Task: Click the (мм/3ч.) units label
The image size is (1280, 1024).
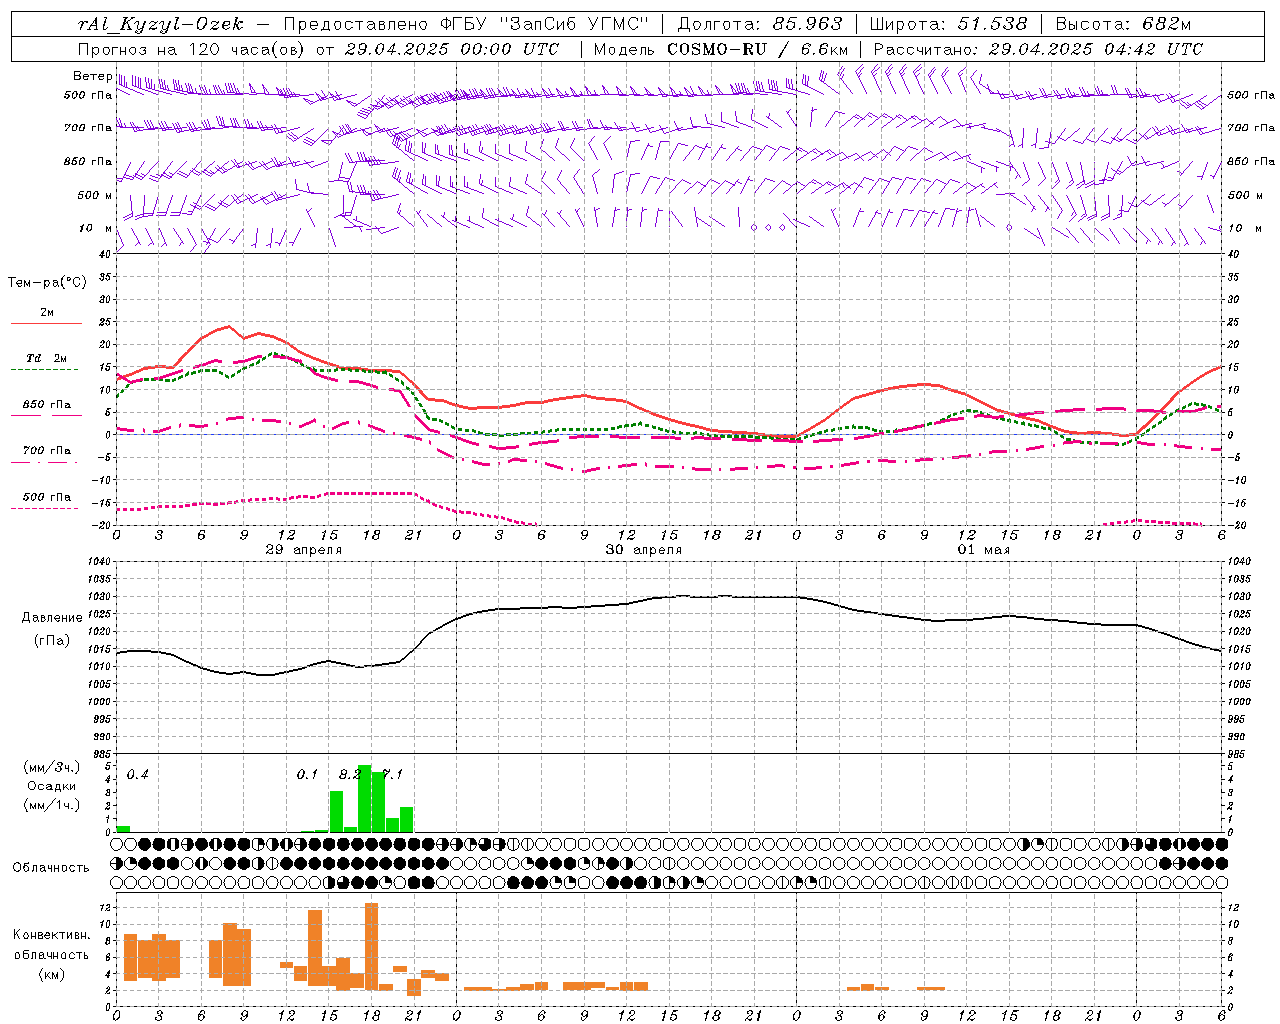Action: pyautogui.click(x=51, y=767)
